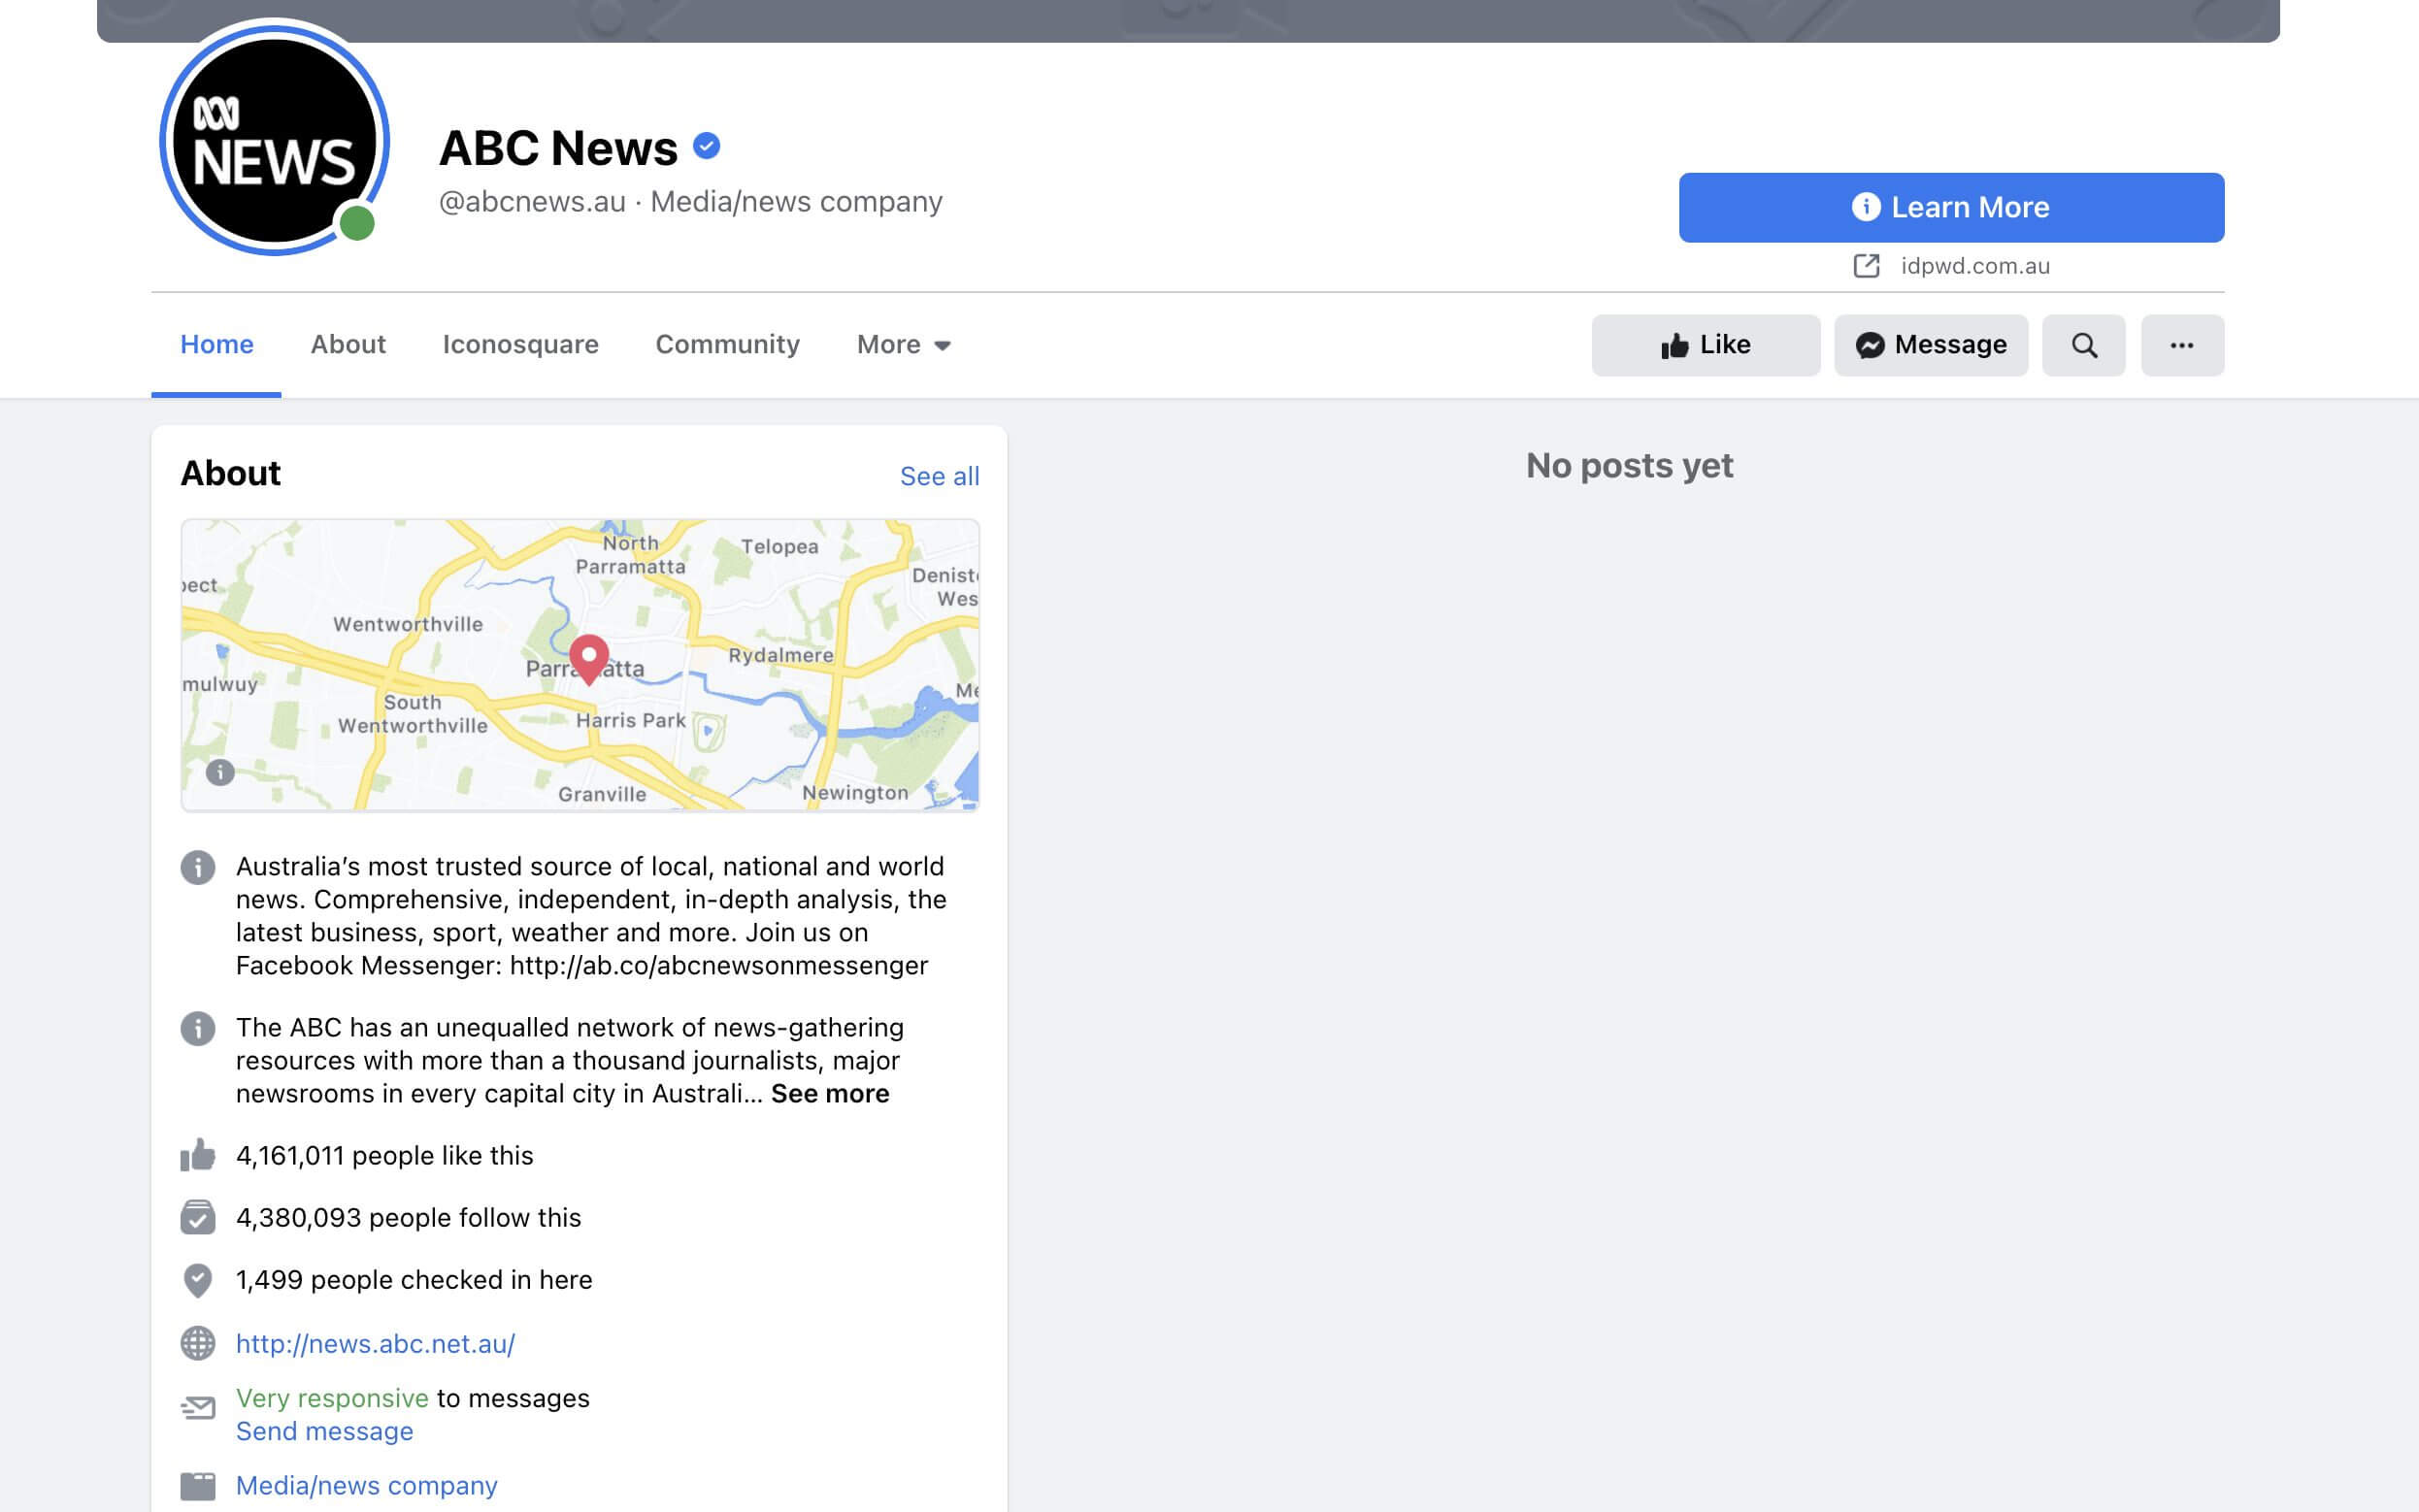Open the Community tab
2419x1512 pixels.
727,345
